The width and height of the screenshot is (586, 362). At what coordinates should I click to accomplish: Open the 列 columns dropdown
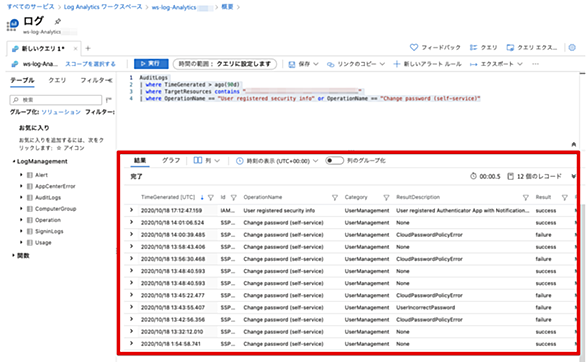[x=206, y=161]
